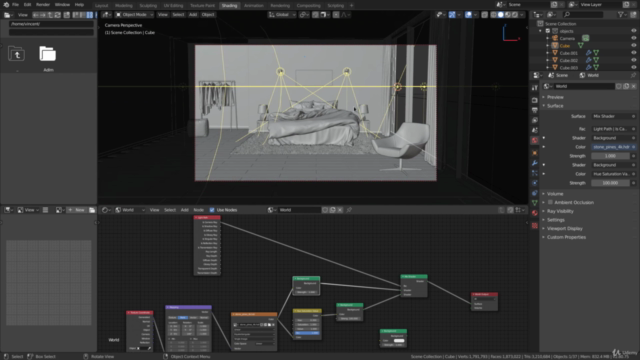The width and height of the screenshot is (640, 360).
Task: Open the Object Mode dropdown
Action: (x=134, y=15)
